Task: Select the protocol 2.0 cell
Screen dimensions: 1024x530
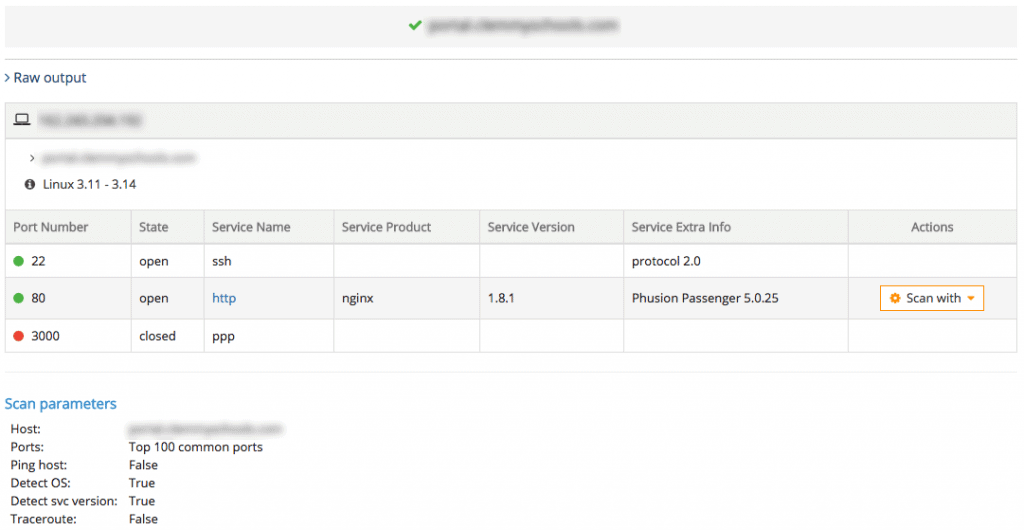Action: pyautogui.click(x=736, y=261)
